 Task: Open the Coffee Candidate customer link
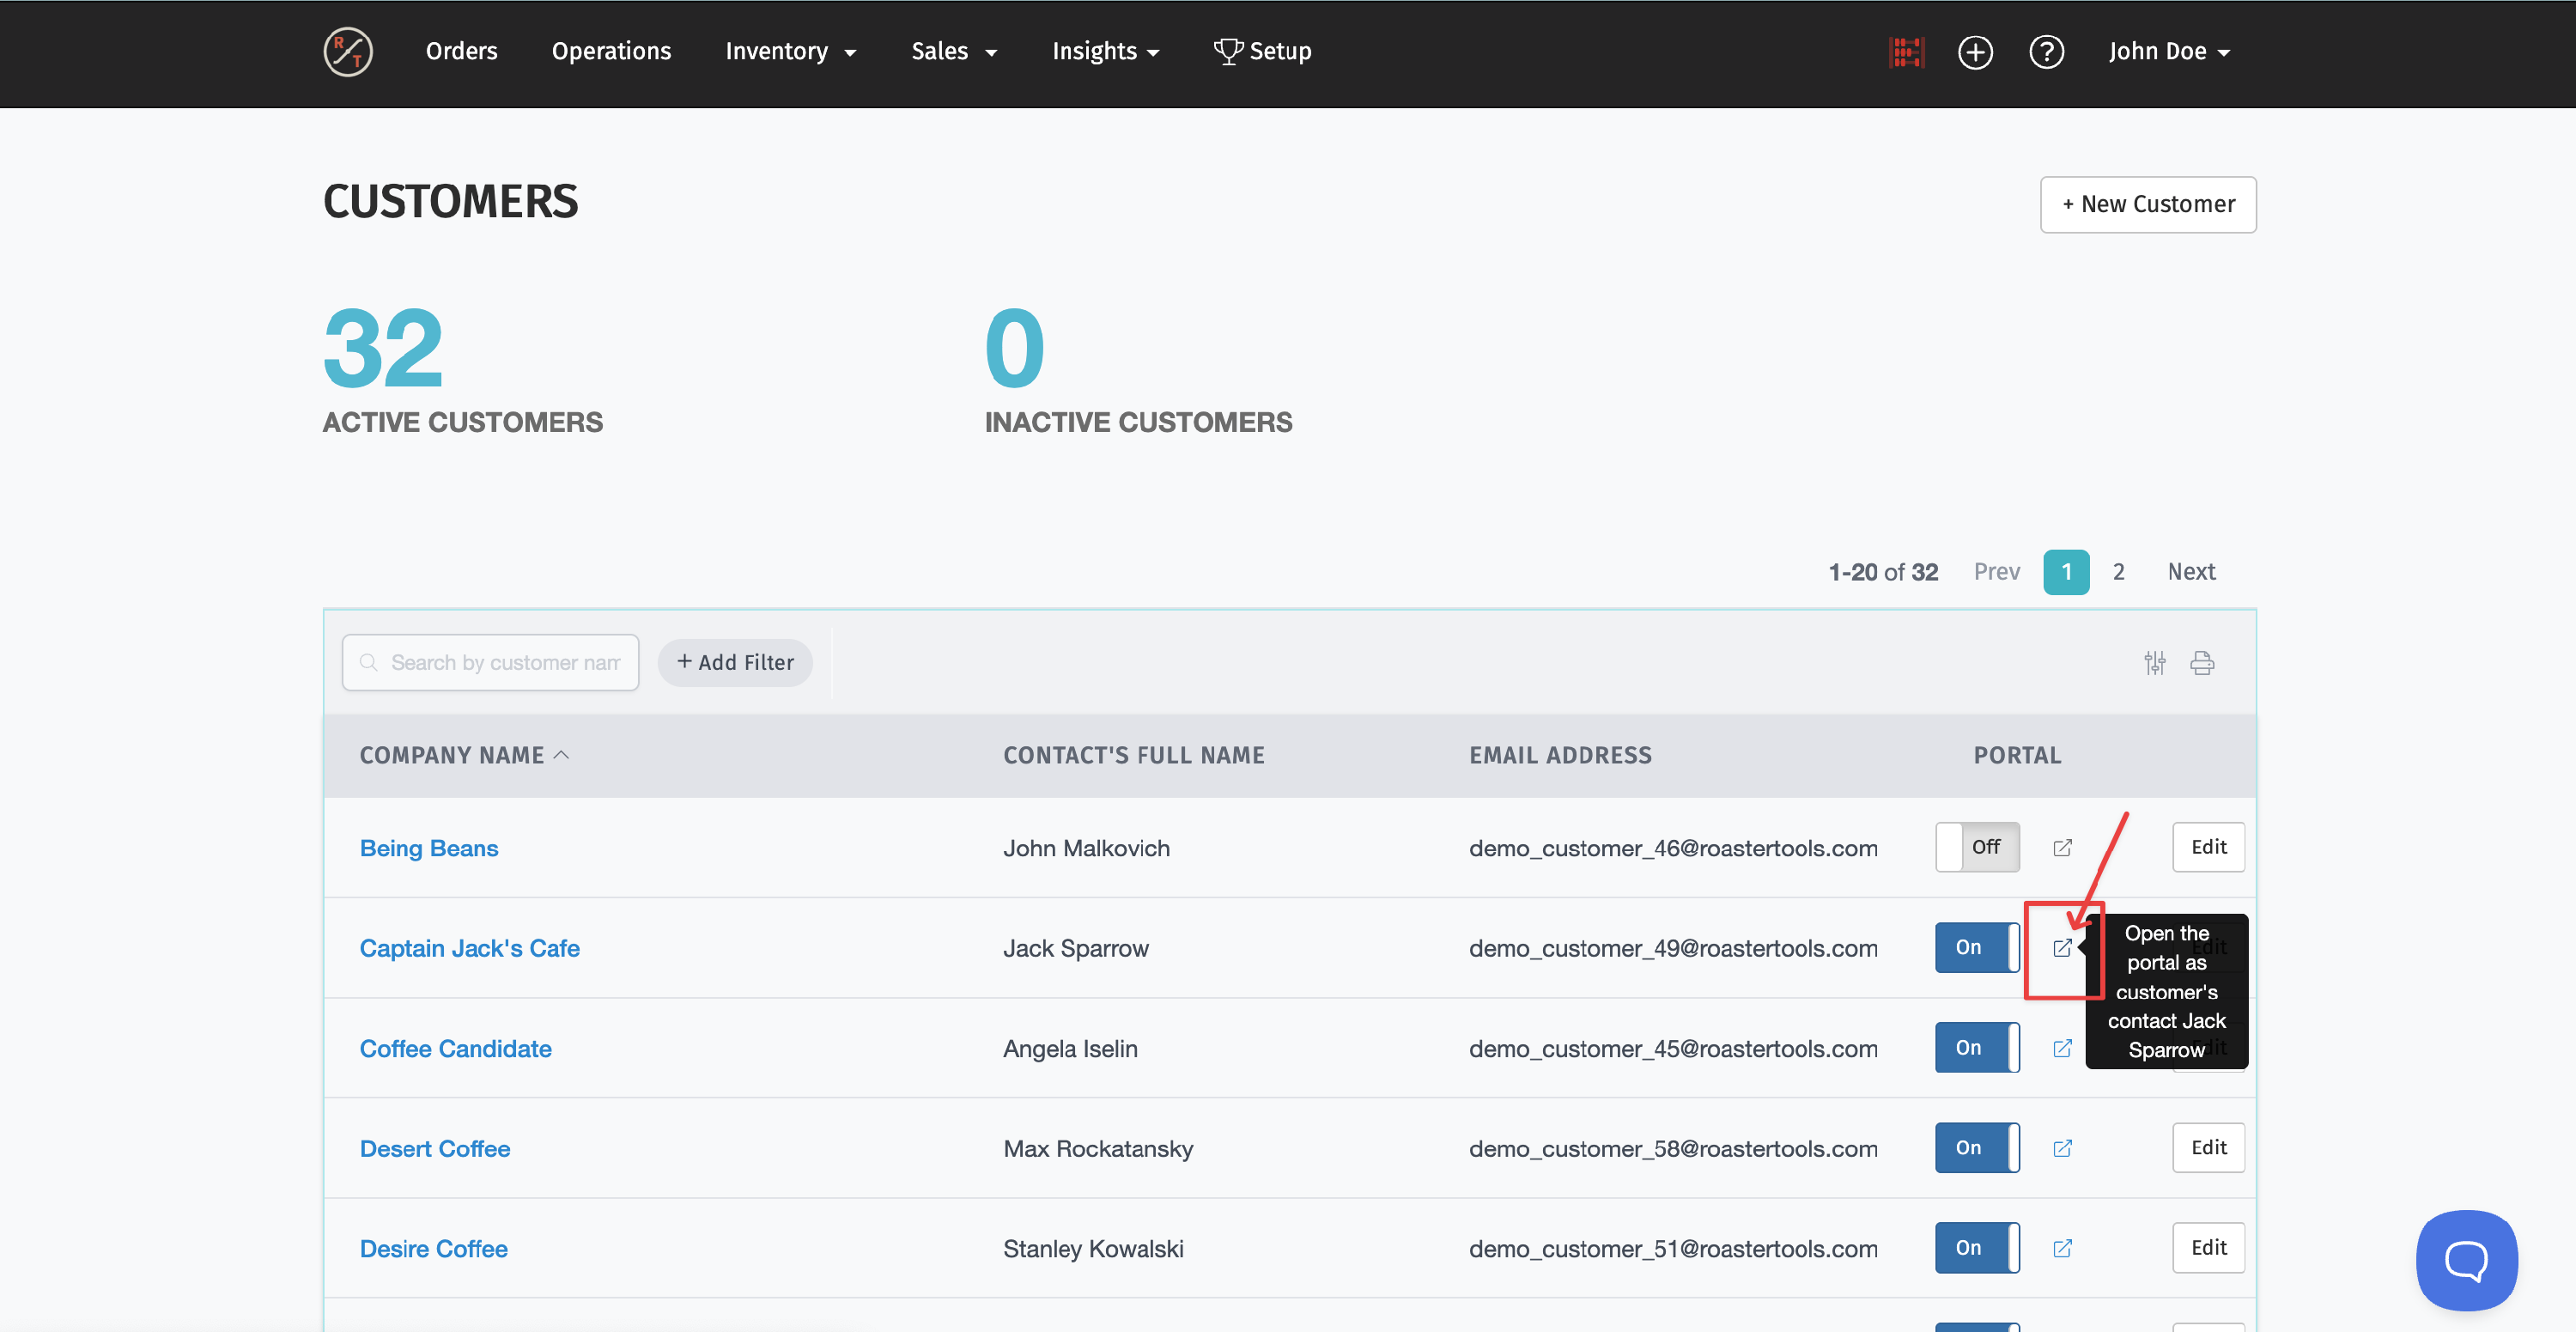pyautogui.click(x=455, y=1048)
